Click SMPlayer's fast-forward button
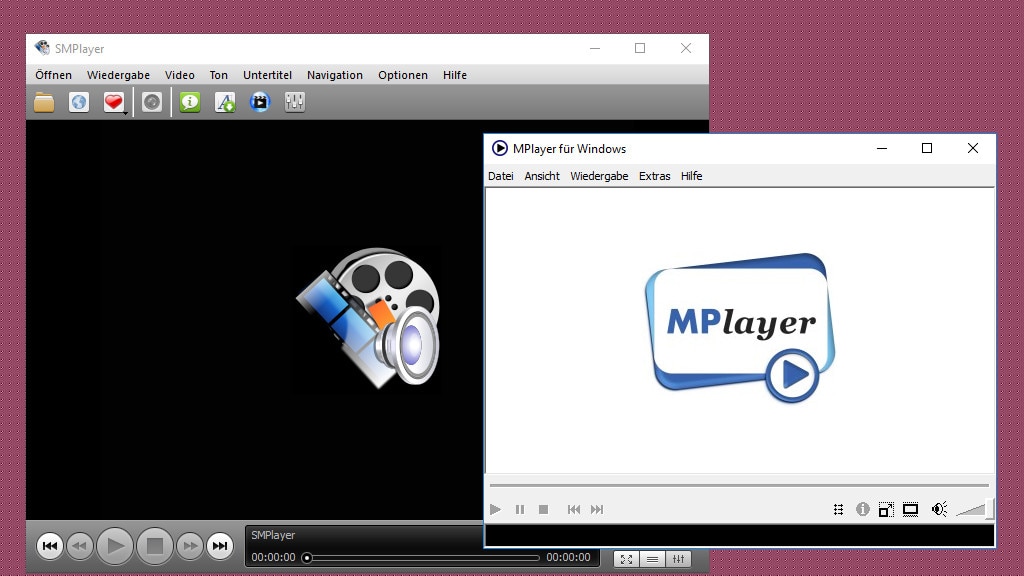Screen dimensions: 1024x576 pyautogui.click(x=189, y=546)
